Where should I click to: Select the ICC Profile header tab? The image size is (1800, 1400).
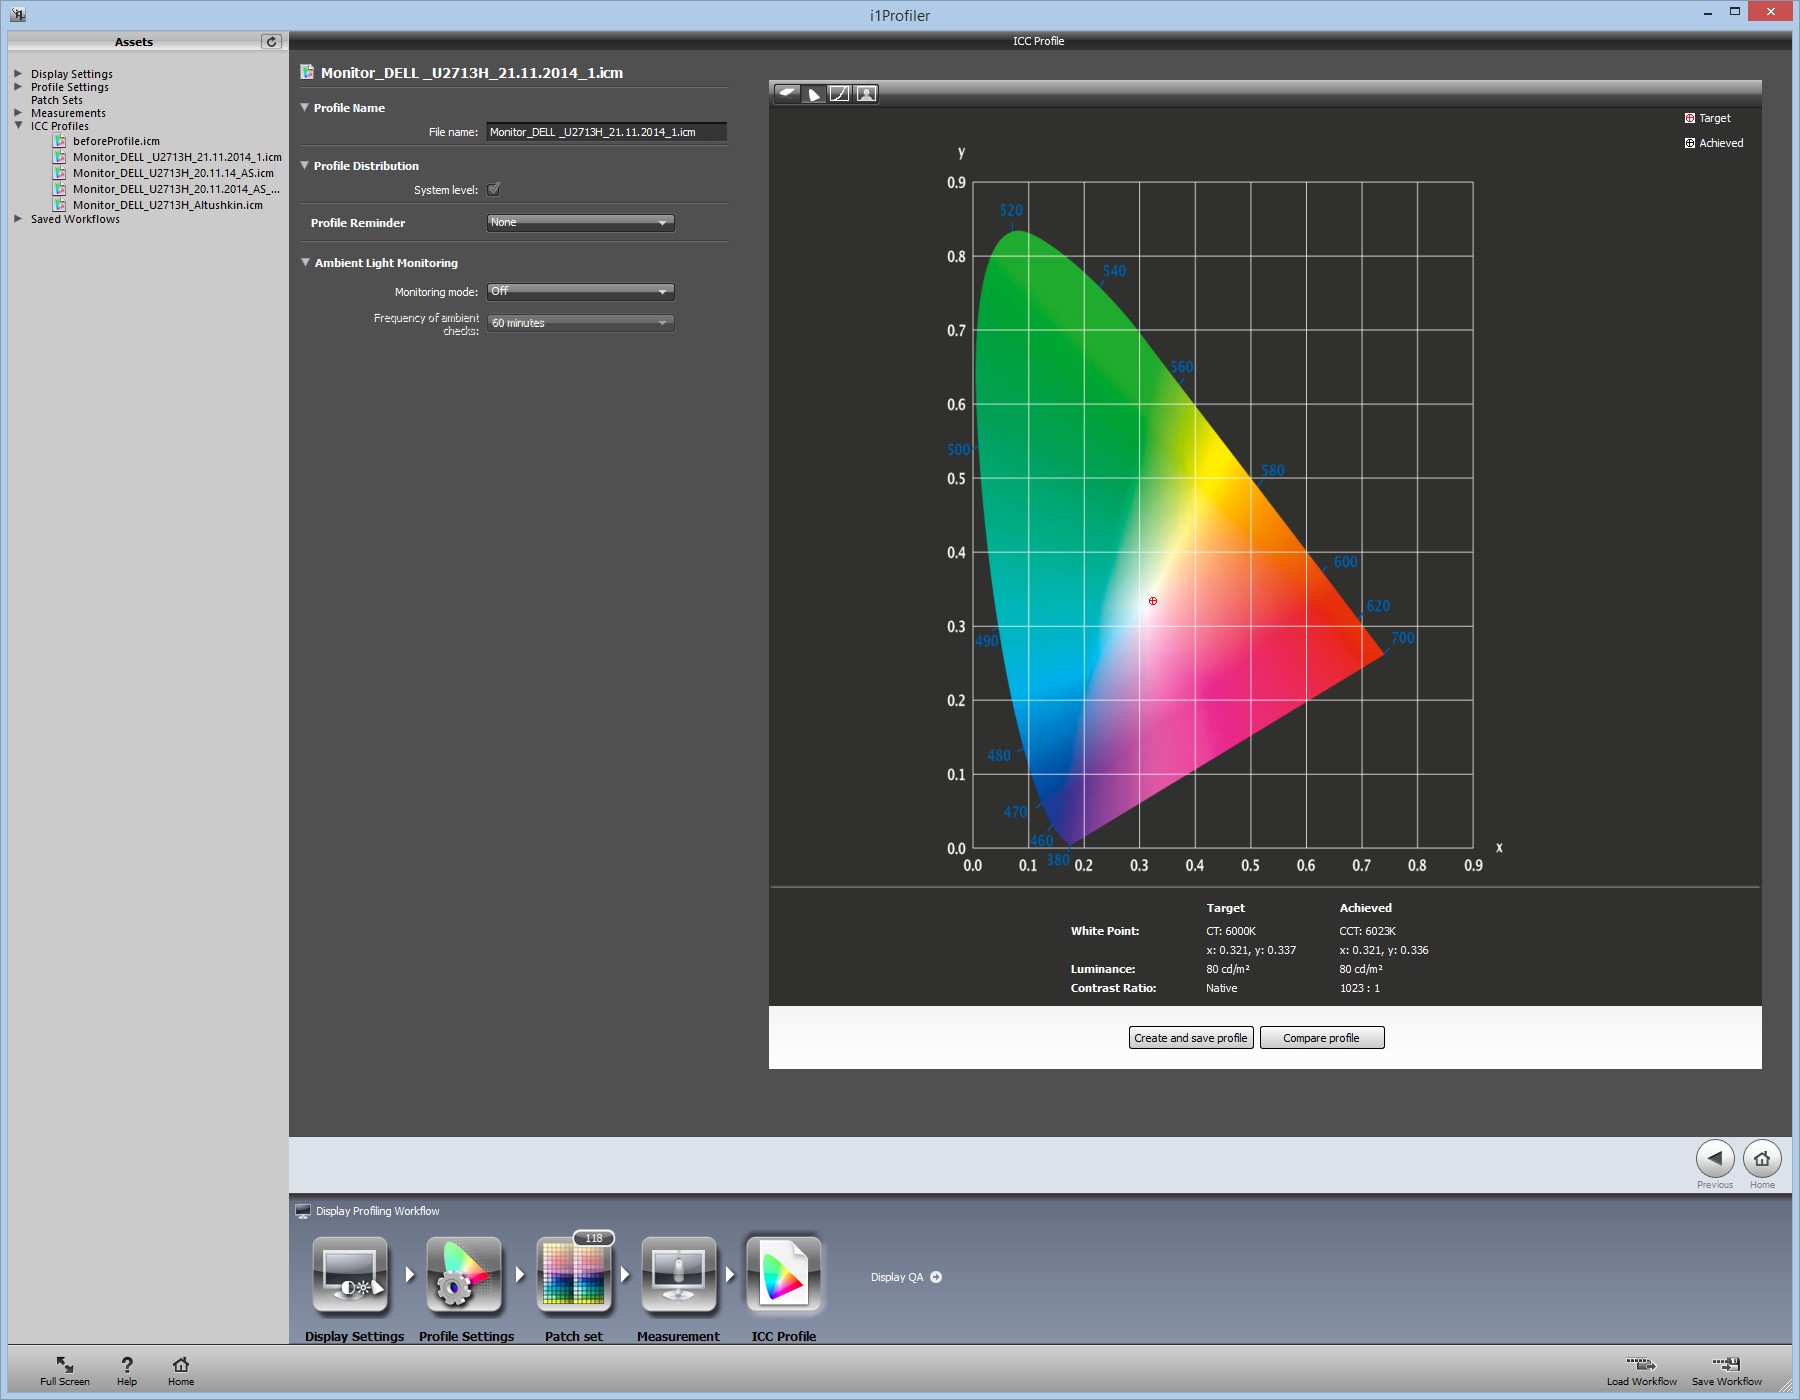coord(1038,41)
